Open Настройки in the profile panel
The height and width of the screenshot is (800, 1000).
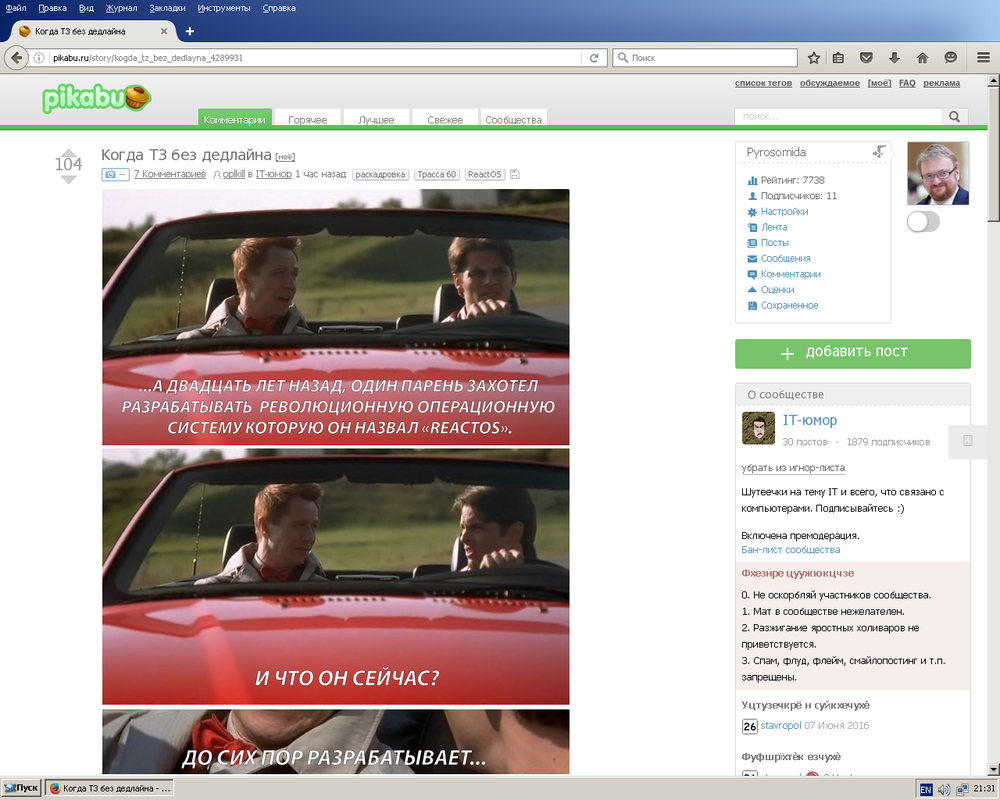coord(784,211)
